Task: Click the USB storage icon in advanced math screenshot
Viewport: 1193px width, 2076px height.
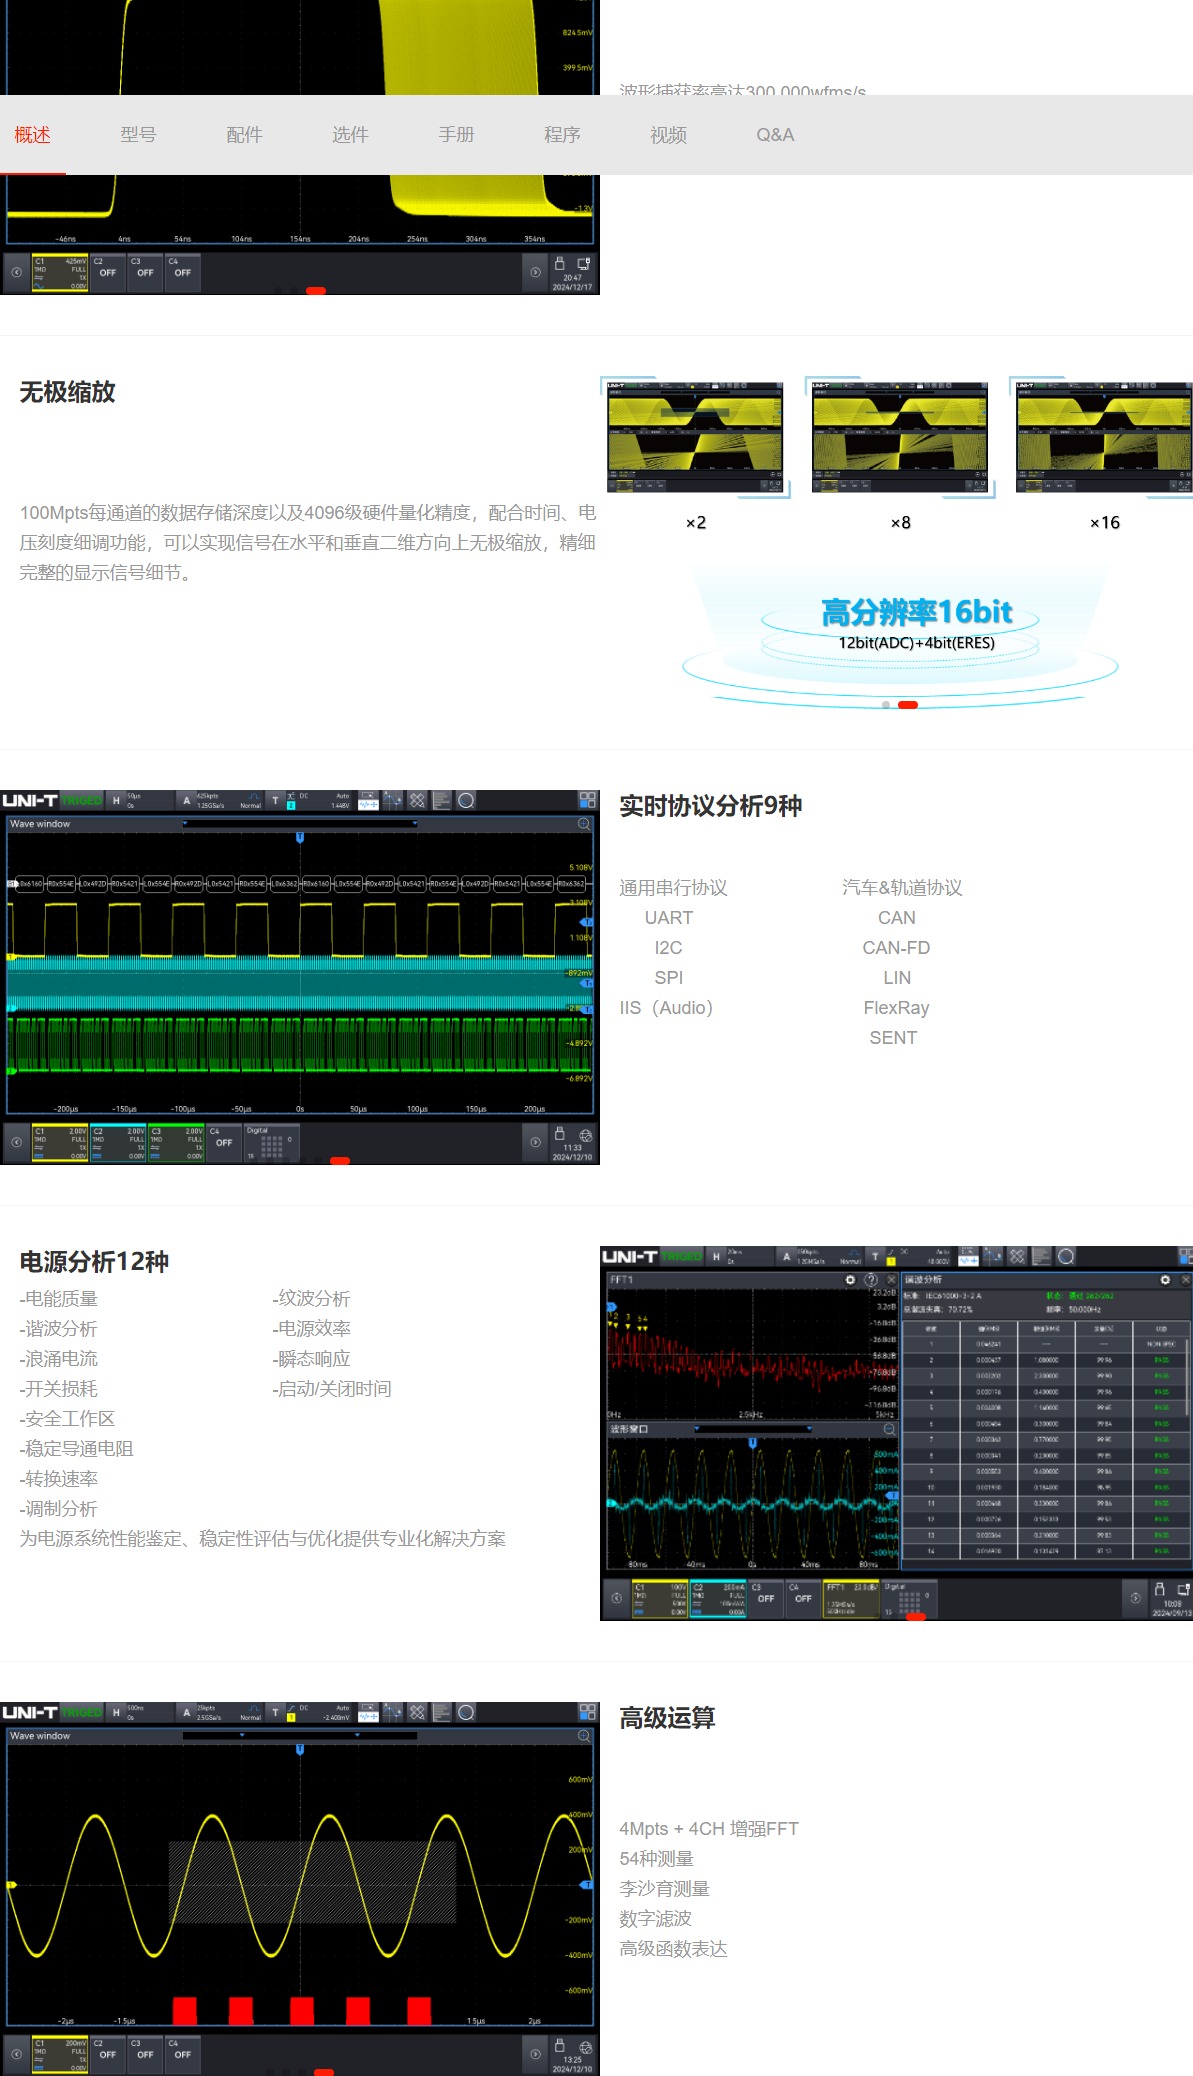Action: point(560,2046)
